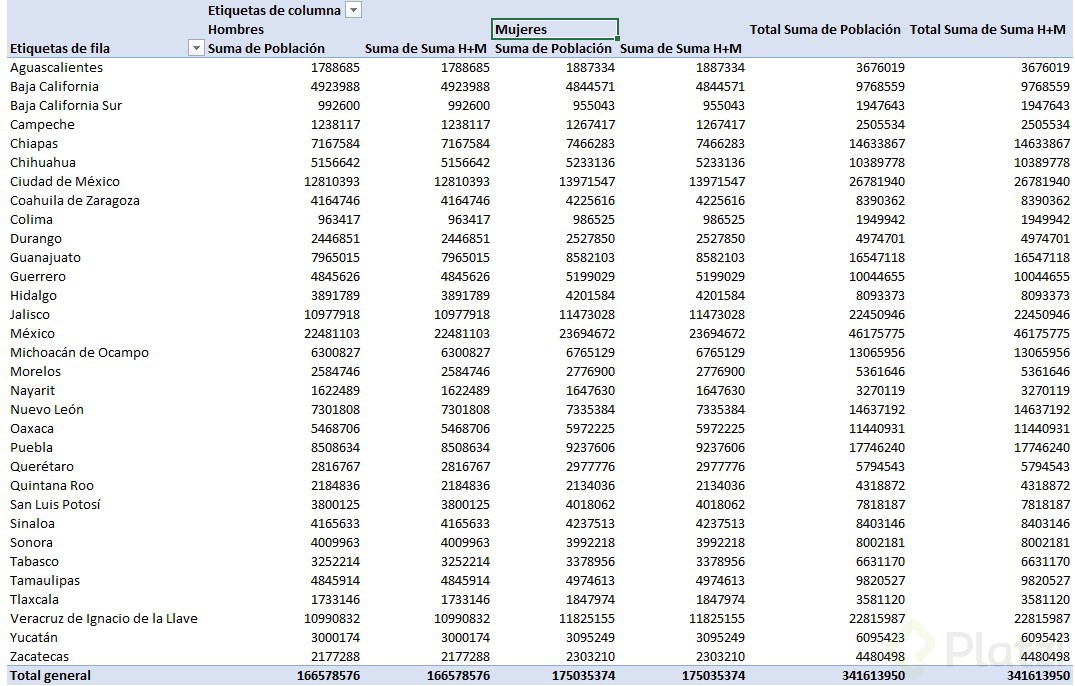
Task: Click the Etiquetas de columna label
Action: pyautogui.click(x=274, y=10)
